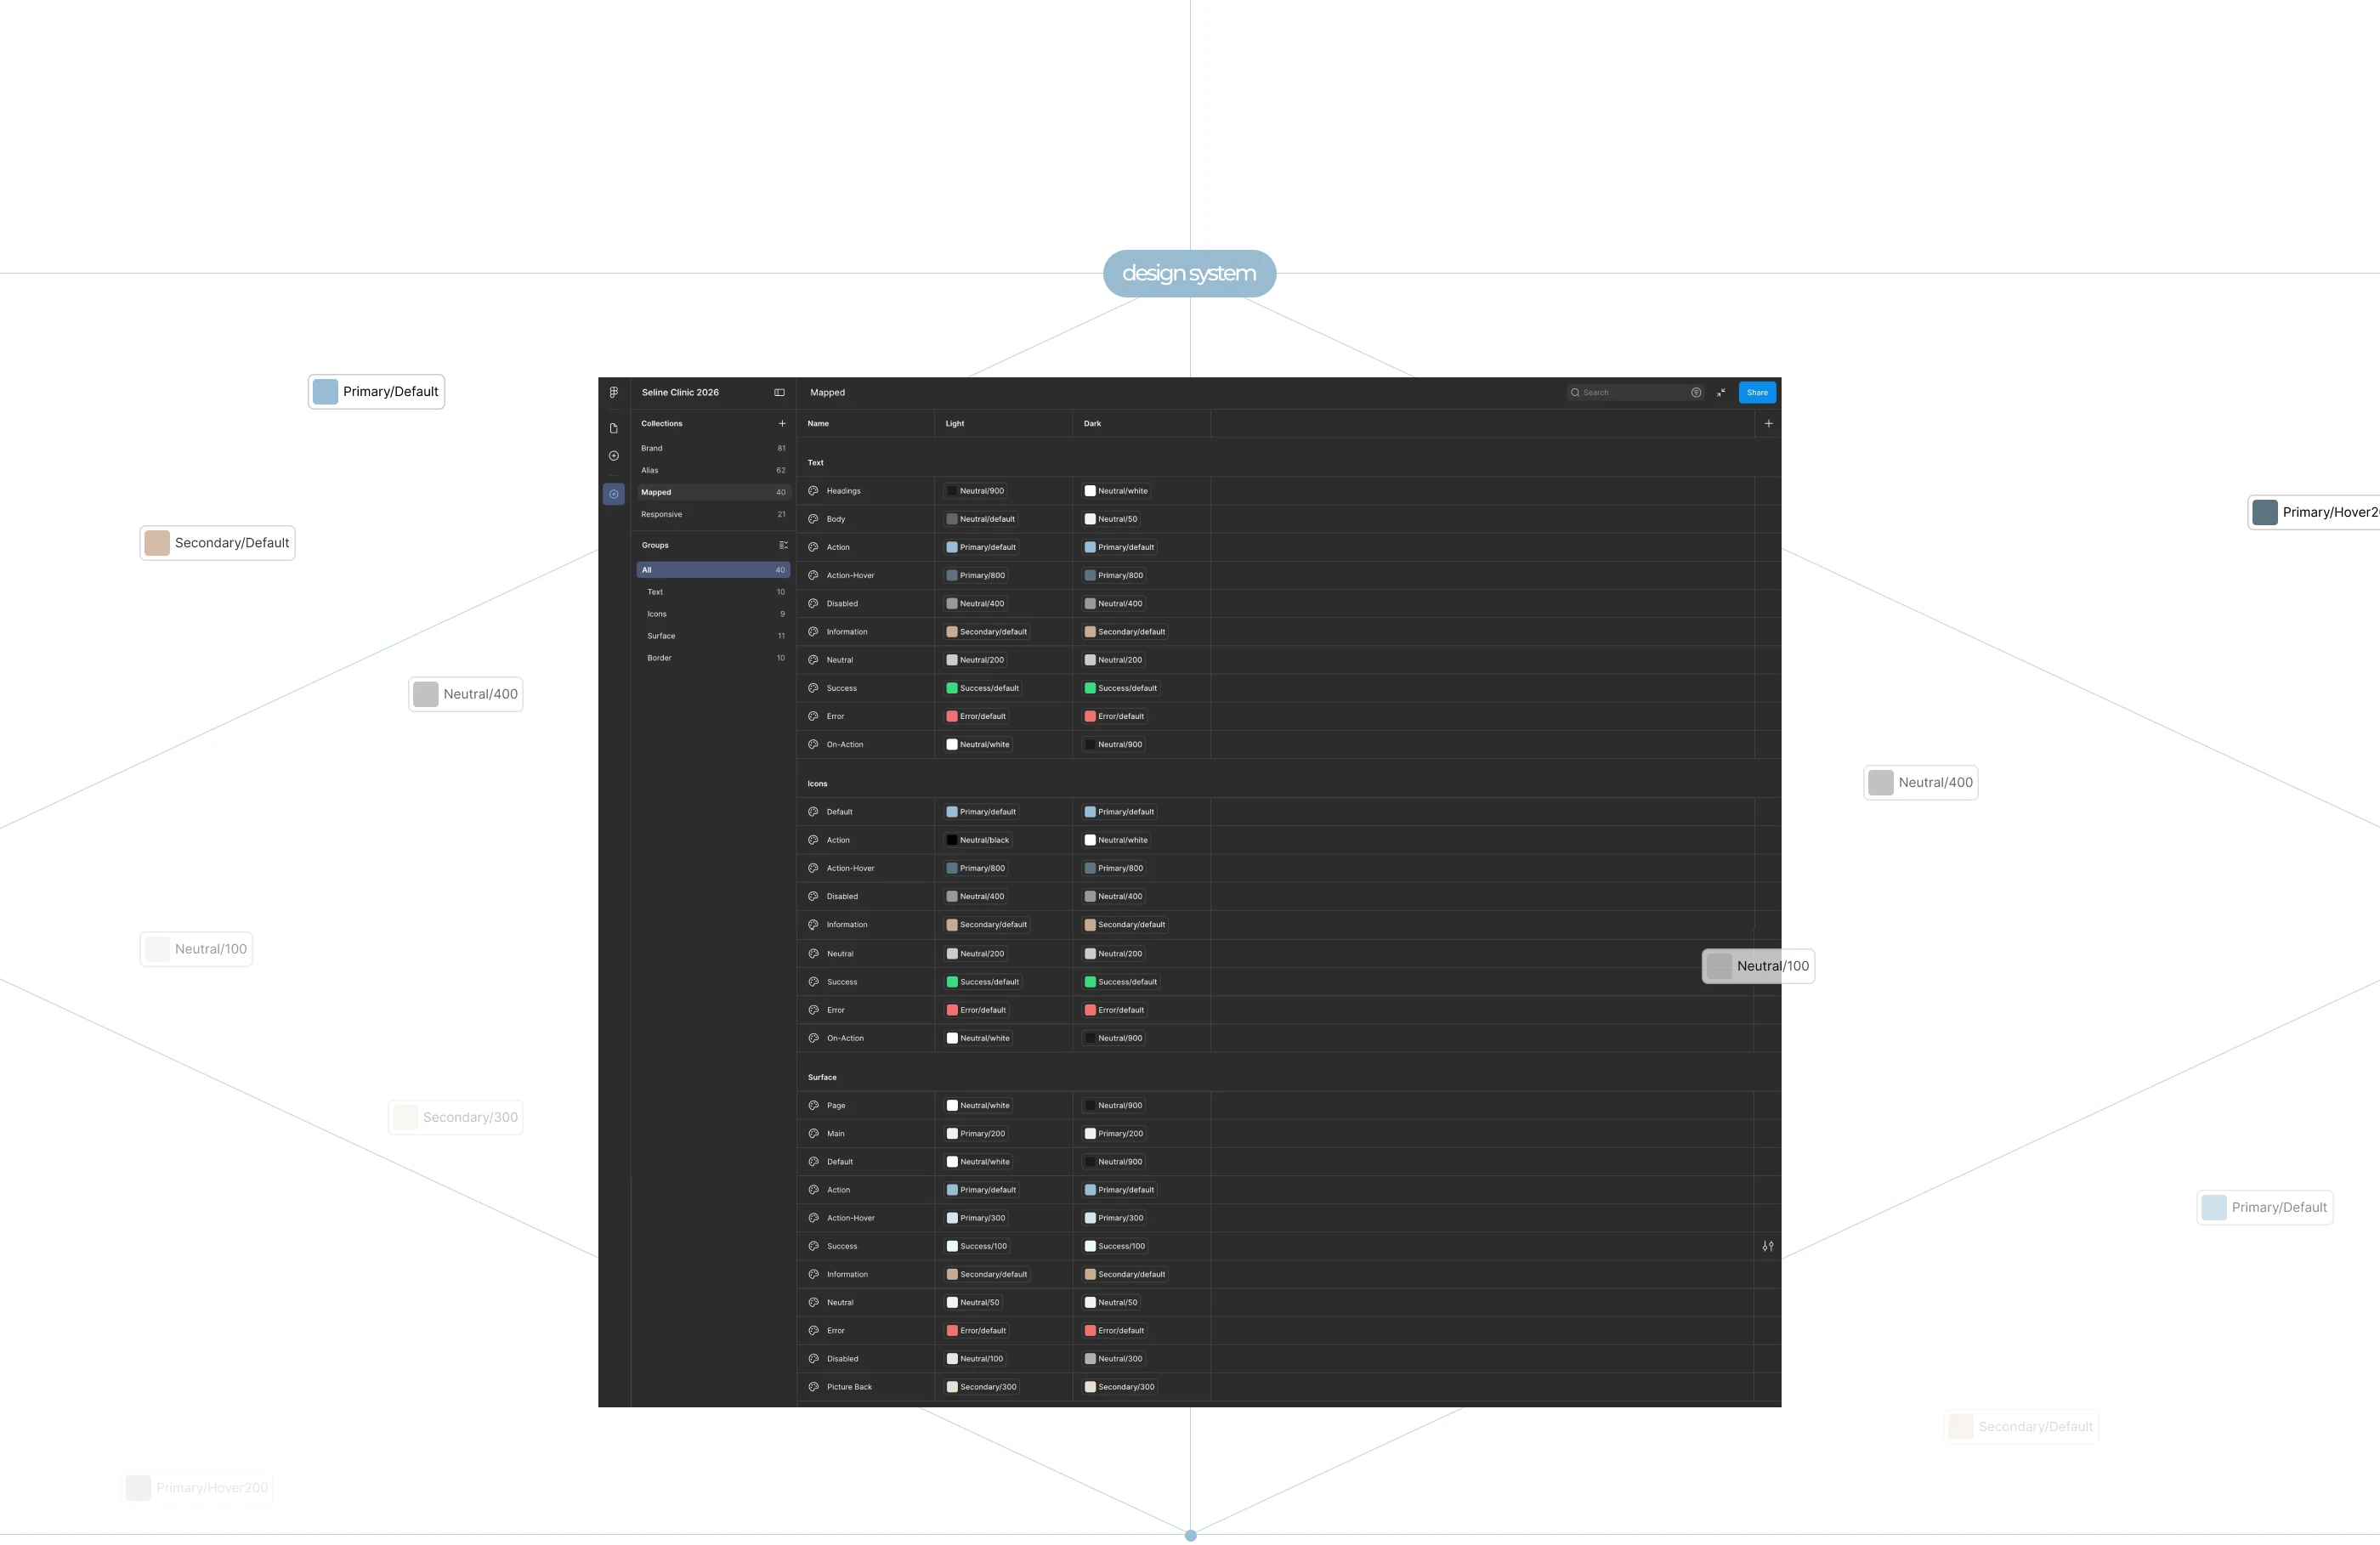This screenshot has height=1545, width=2380.
Task: Click the Primary/Default label with solid blue swatch
Action: click(376, 391)
